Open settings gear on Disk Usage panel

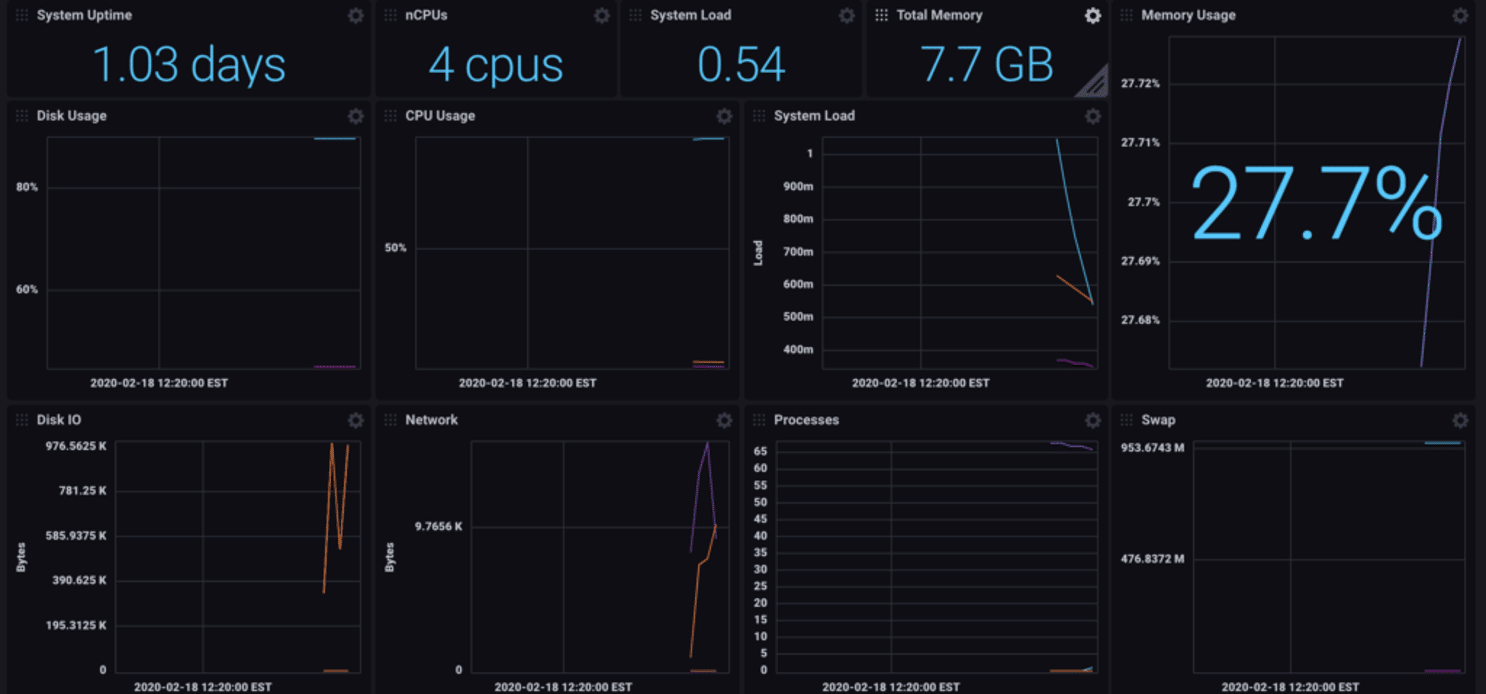(x=355, y=116)
